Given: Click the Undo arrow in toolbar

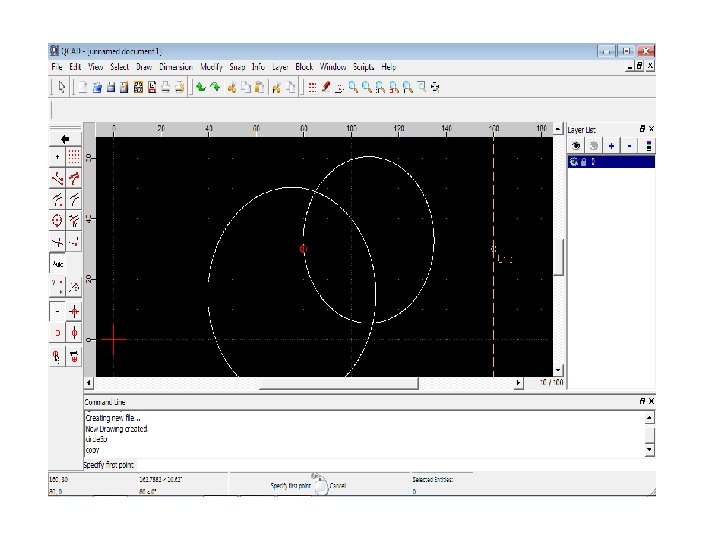Looking at the screenshot, I should click(x=200, y=87).
